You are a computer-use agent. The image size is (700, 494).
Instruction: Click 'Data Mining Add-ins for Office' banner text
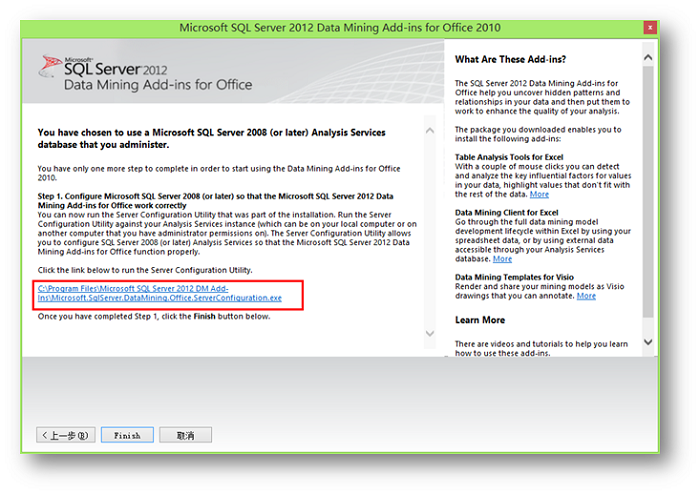point(158,85)
